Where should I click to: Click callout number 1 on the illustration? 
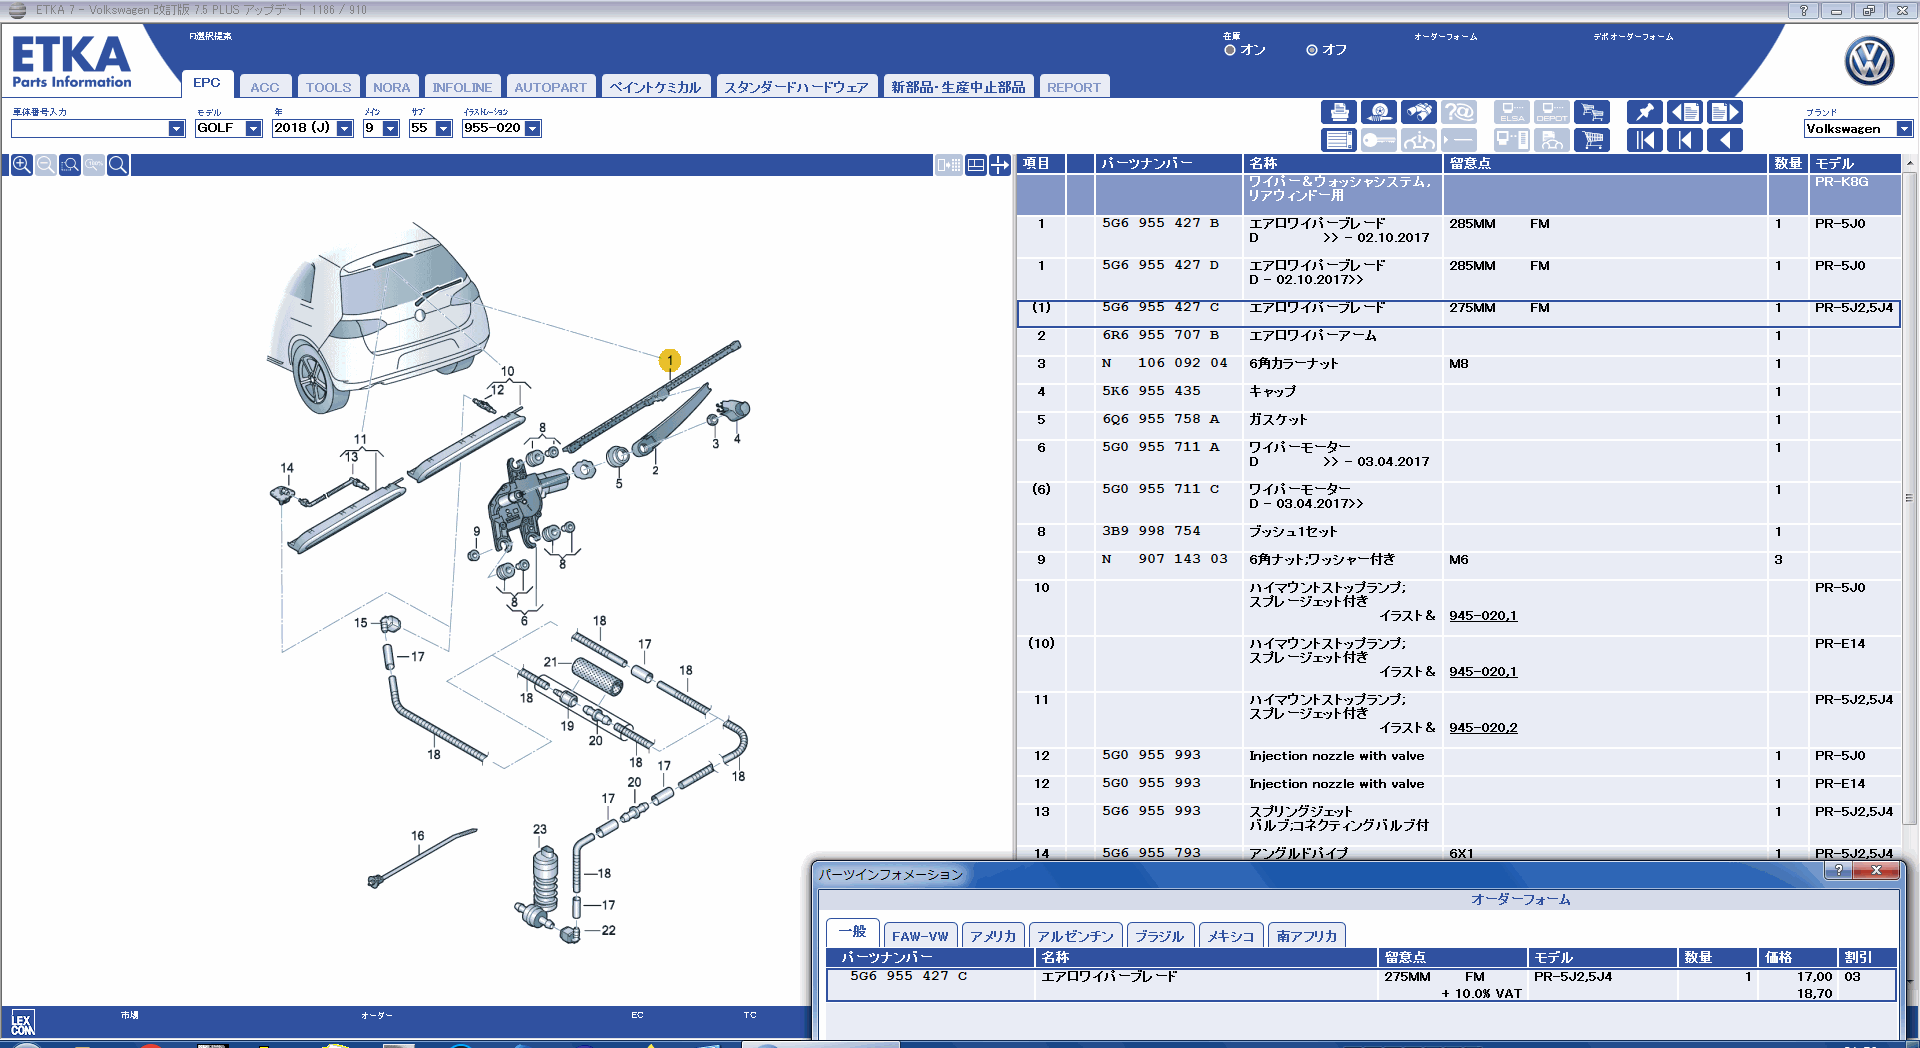pyautogui.click(x=670, y=360)
